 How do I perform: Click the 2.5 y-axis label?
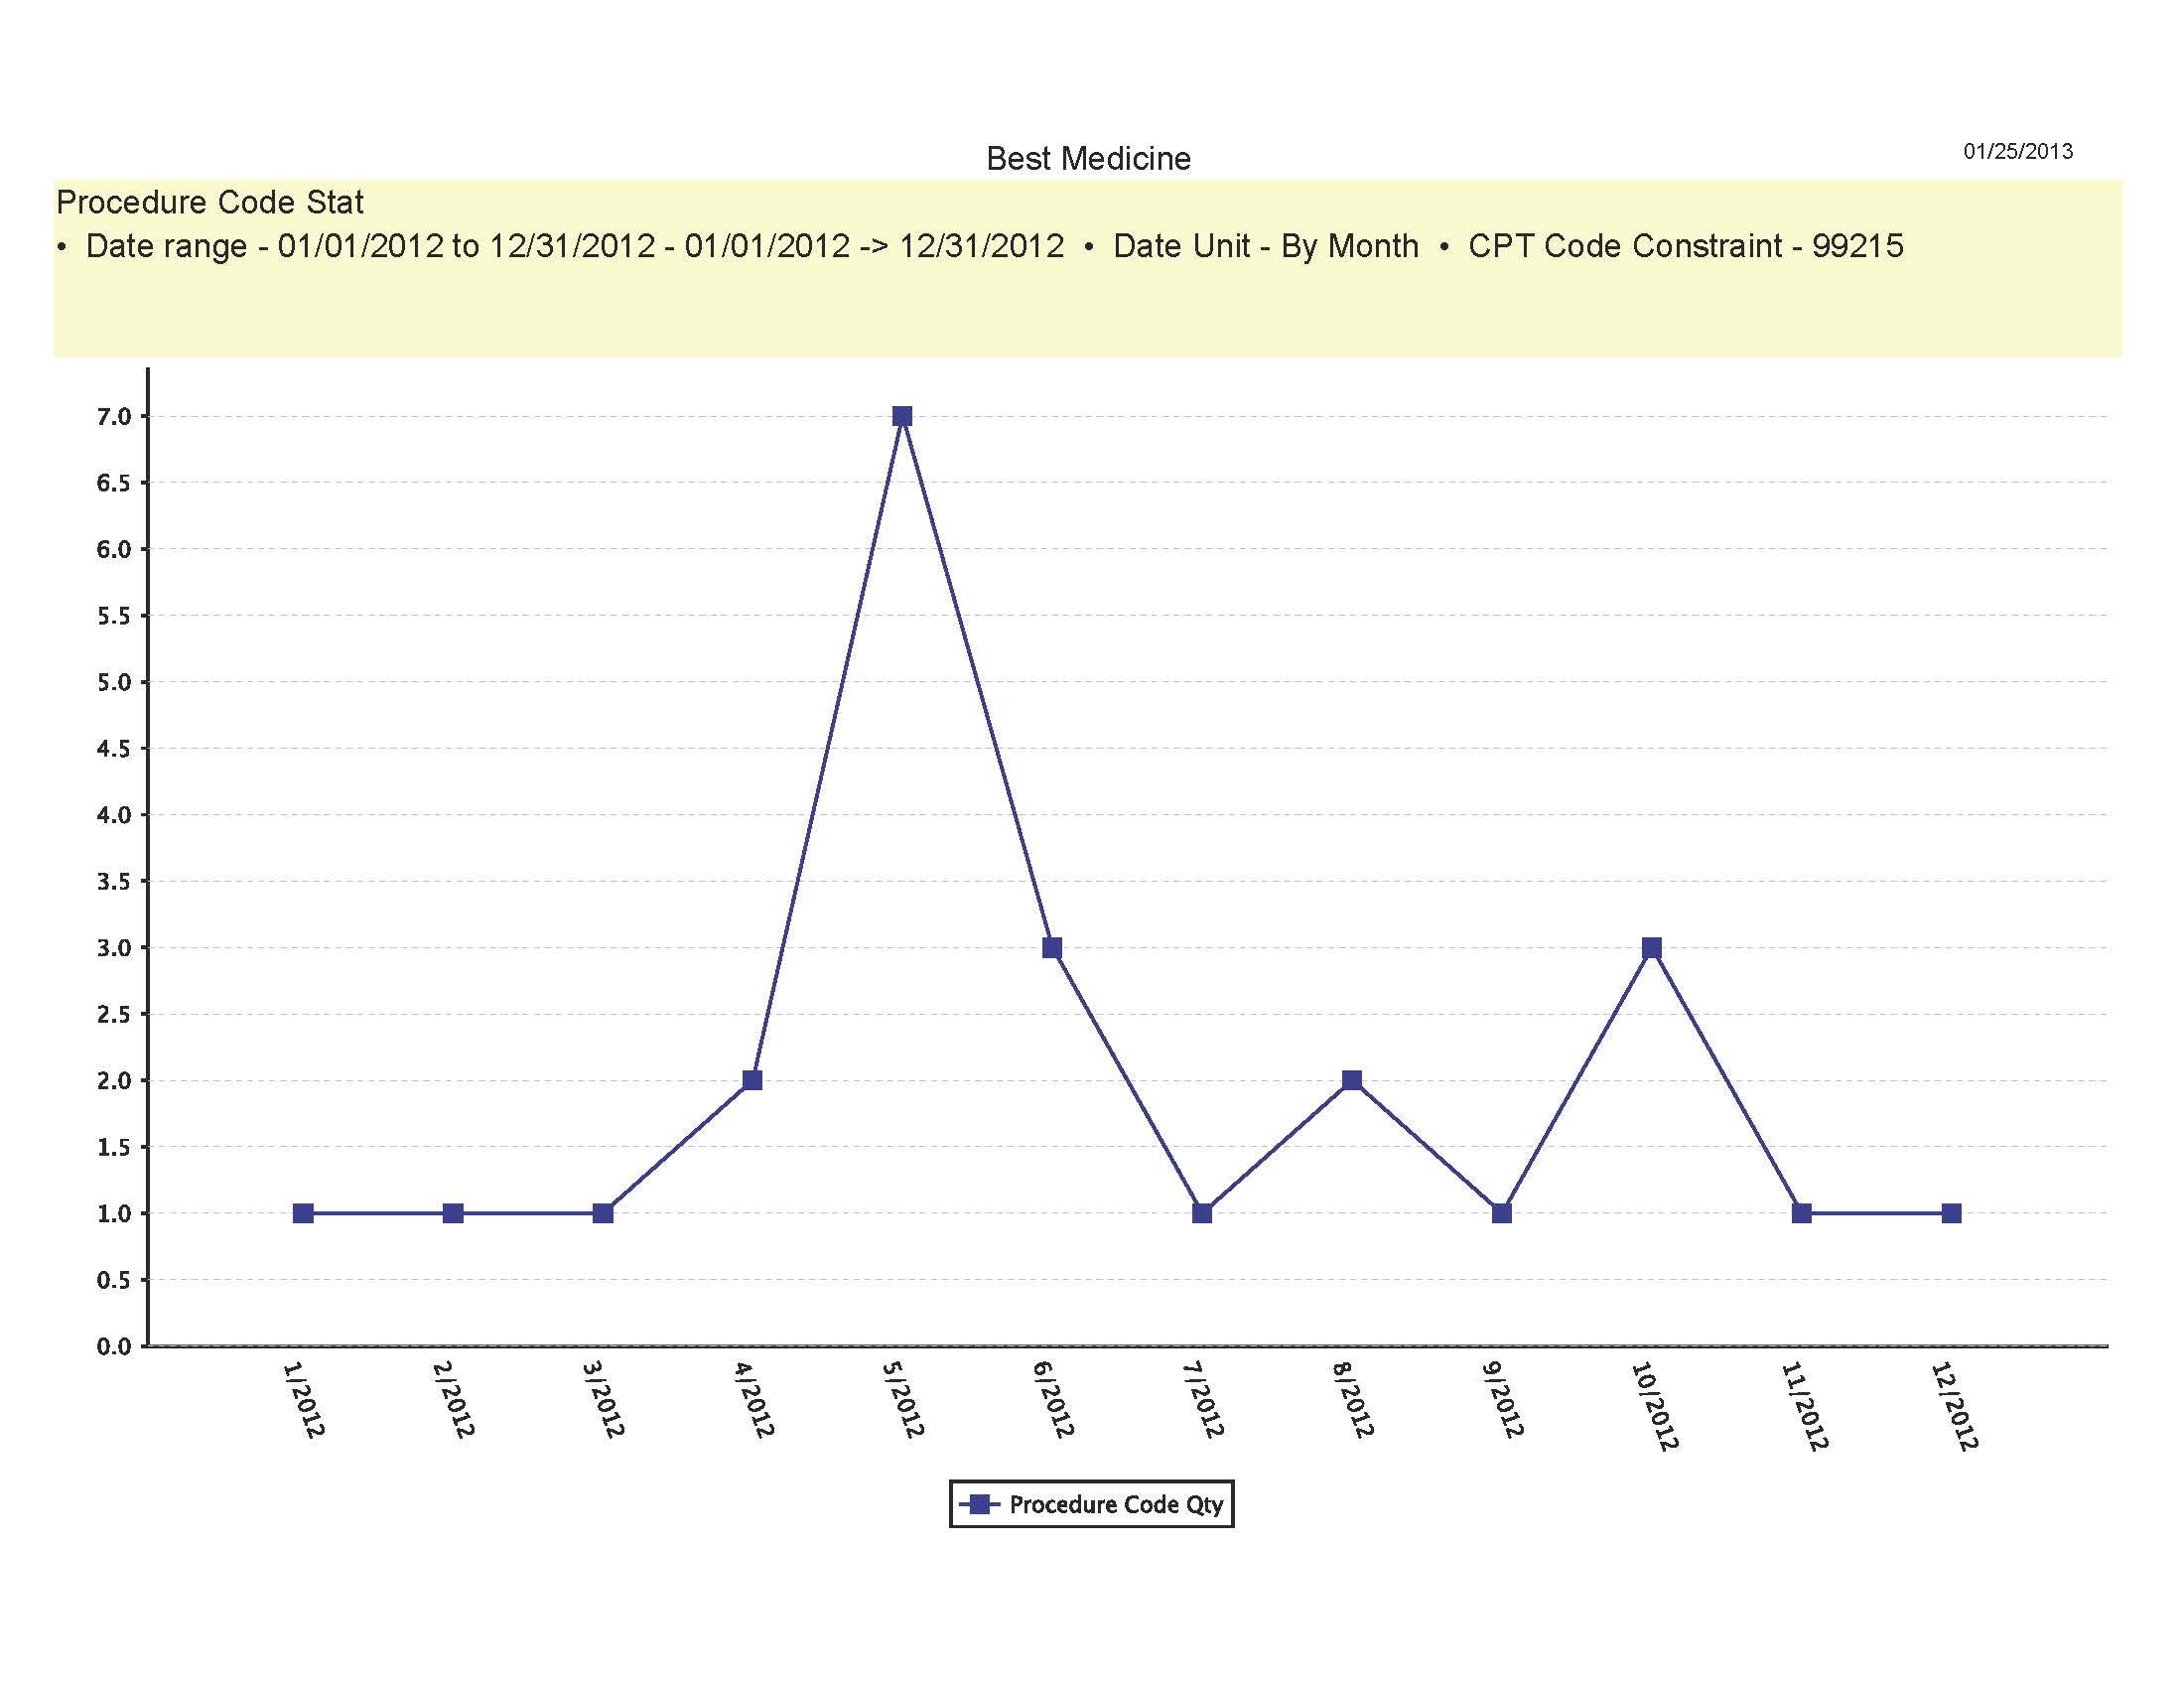[114, 1015]
